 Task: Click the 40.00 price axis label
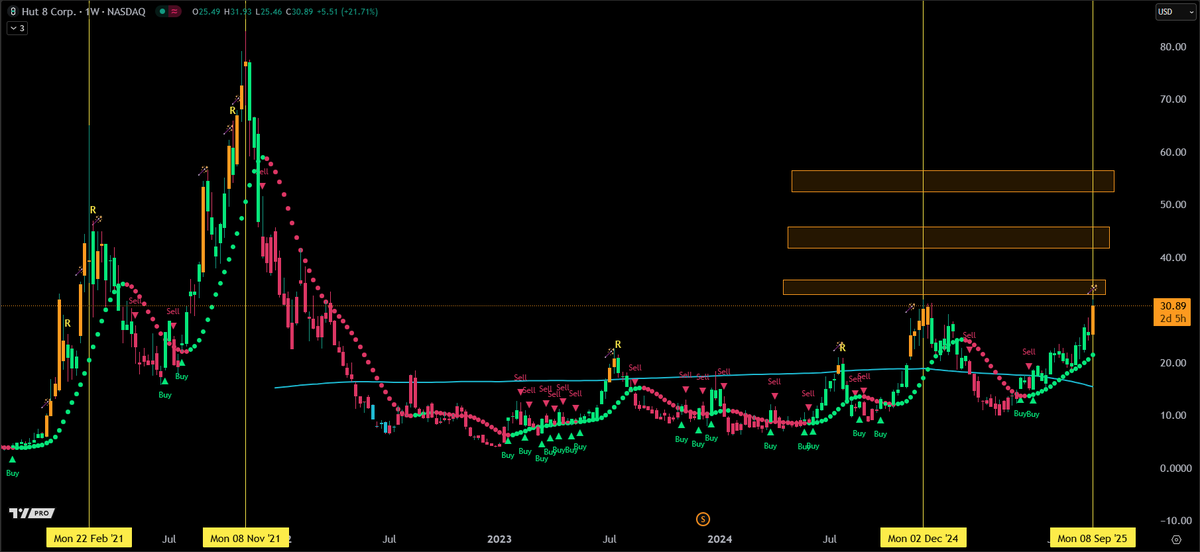coord(1172,257)
